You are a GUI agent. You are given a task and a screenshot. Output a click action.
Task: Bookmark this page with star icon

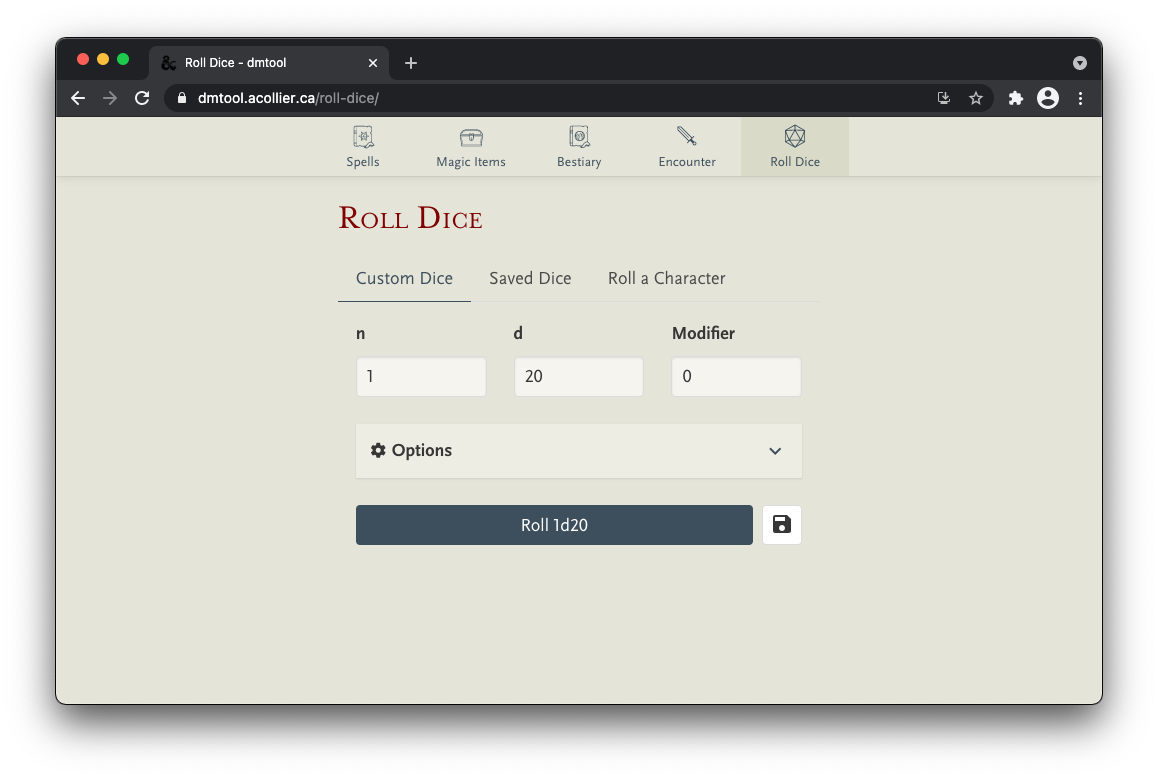[976, 98]
